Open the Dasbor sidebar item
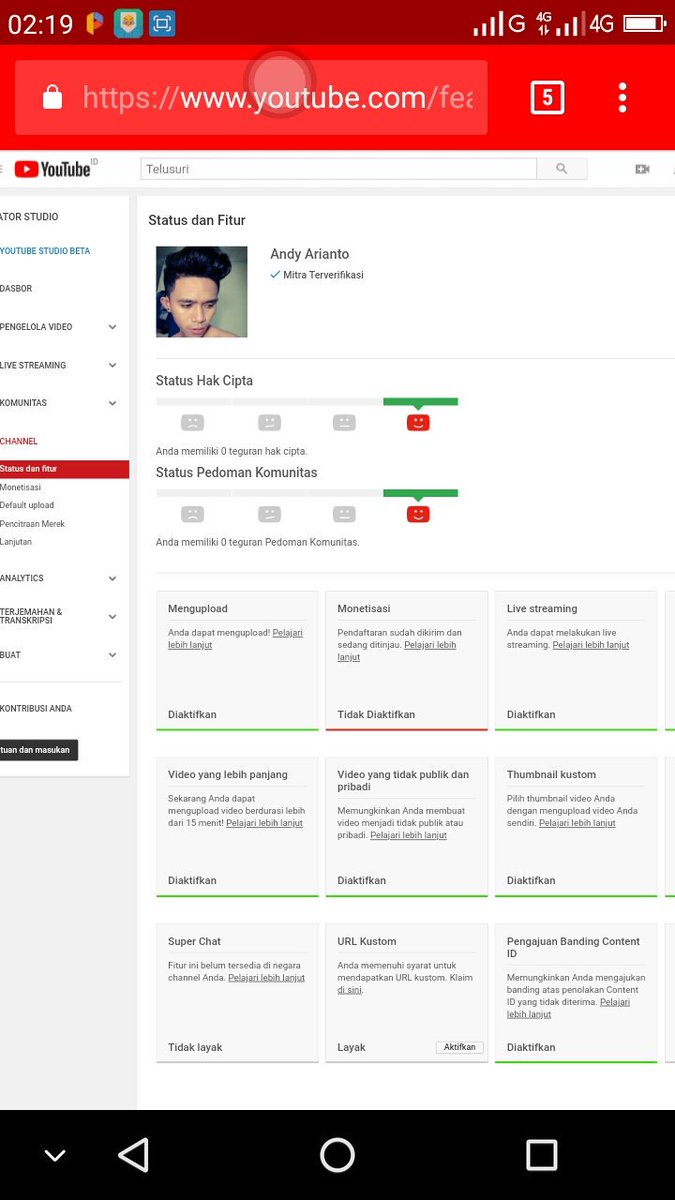Viewport: 675px width, 1200px height. coord(16,289)
